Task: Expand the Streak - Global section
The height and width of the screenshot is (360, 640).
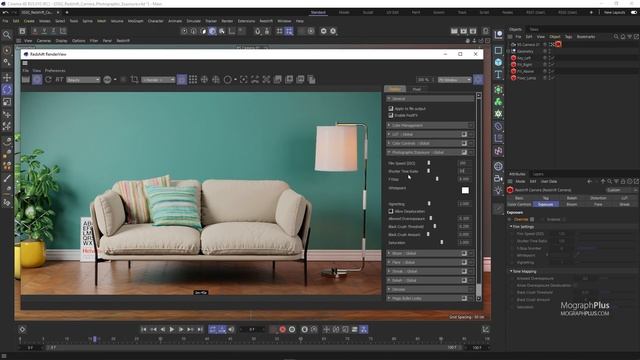Action: 389,271
